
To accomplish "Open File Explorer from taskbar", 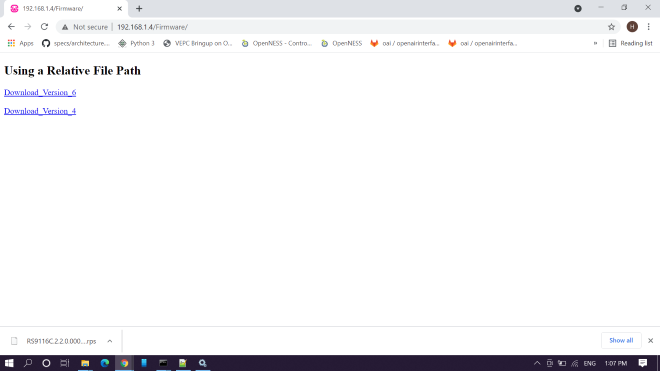I will point(85,363).
